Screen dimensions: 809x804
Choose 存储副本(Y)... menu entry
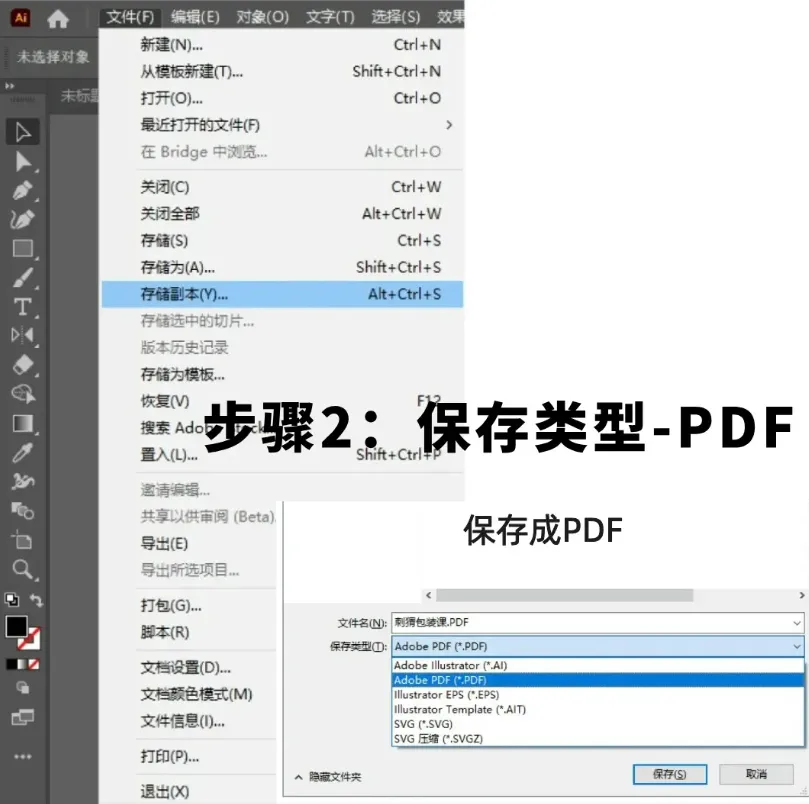[x=282, y=294]
